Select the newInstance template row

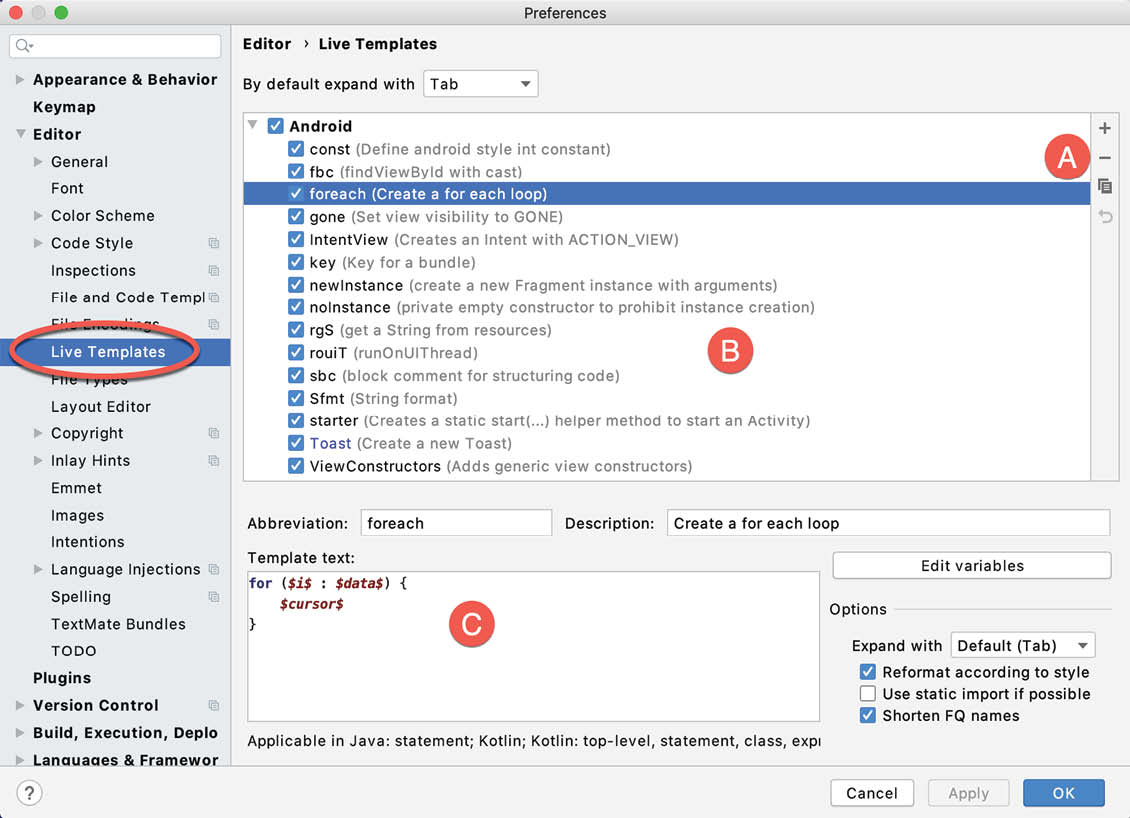[356, 285]
